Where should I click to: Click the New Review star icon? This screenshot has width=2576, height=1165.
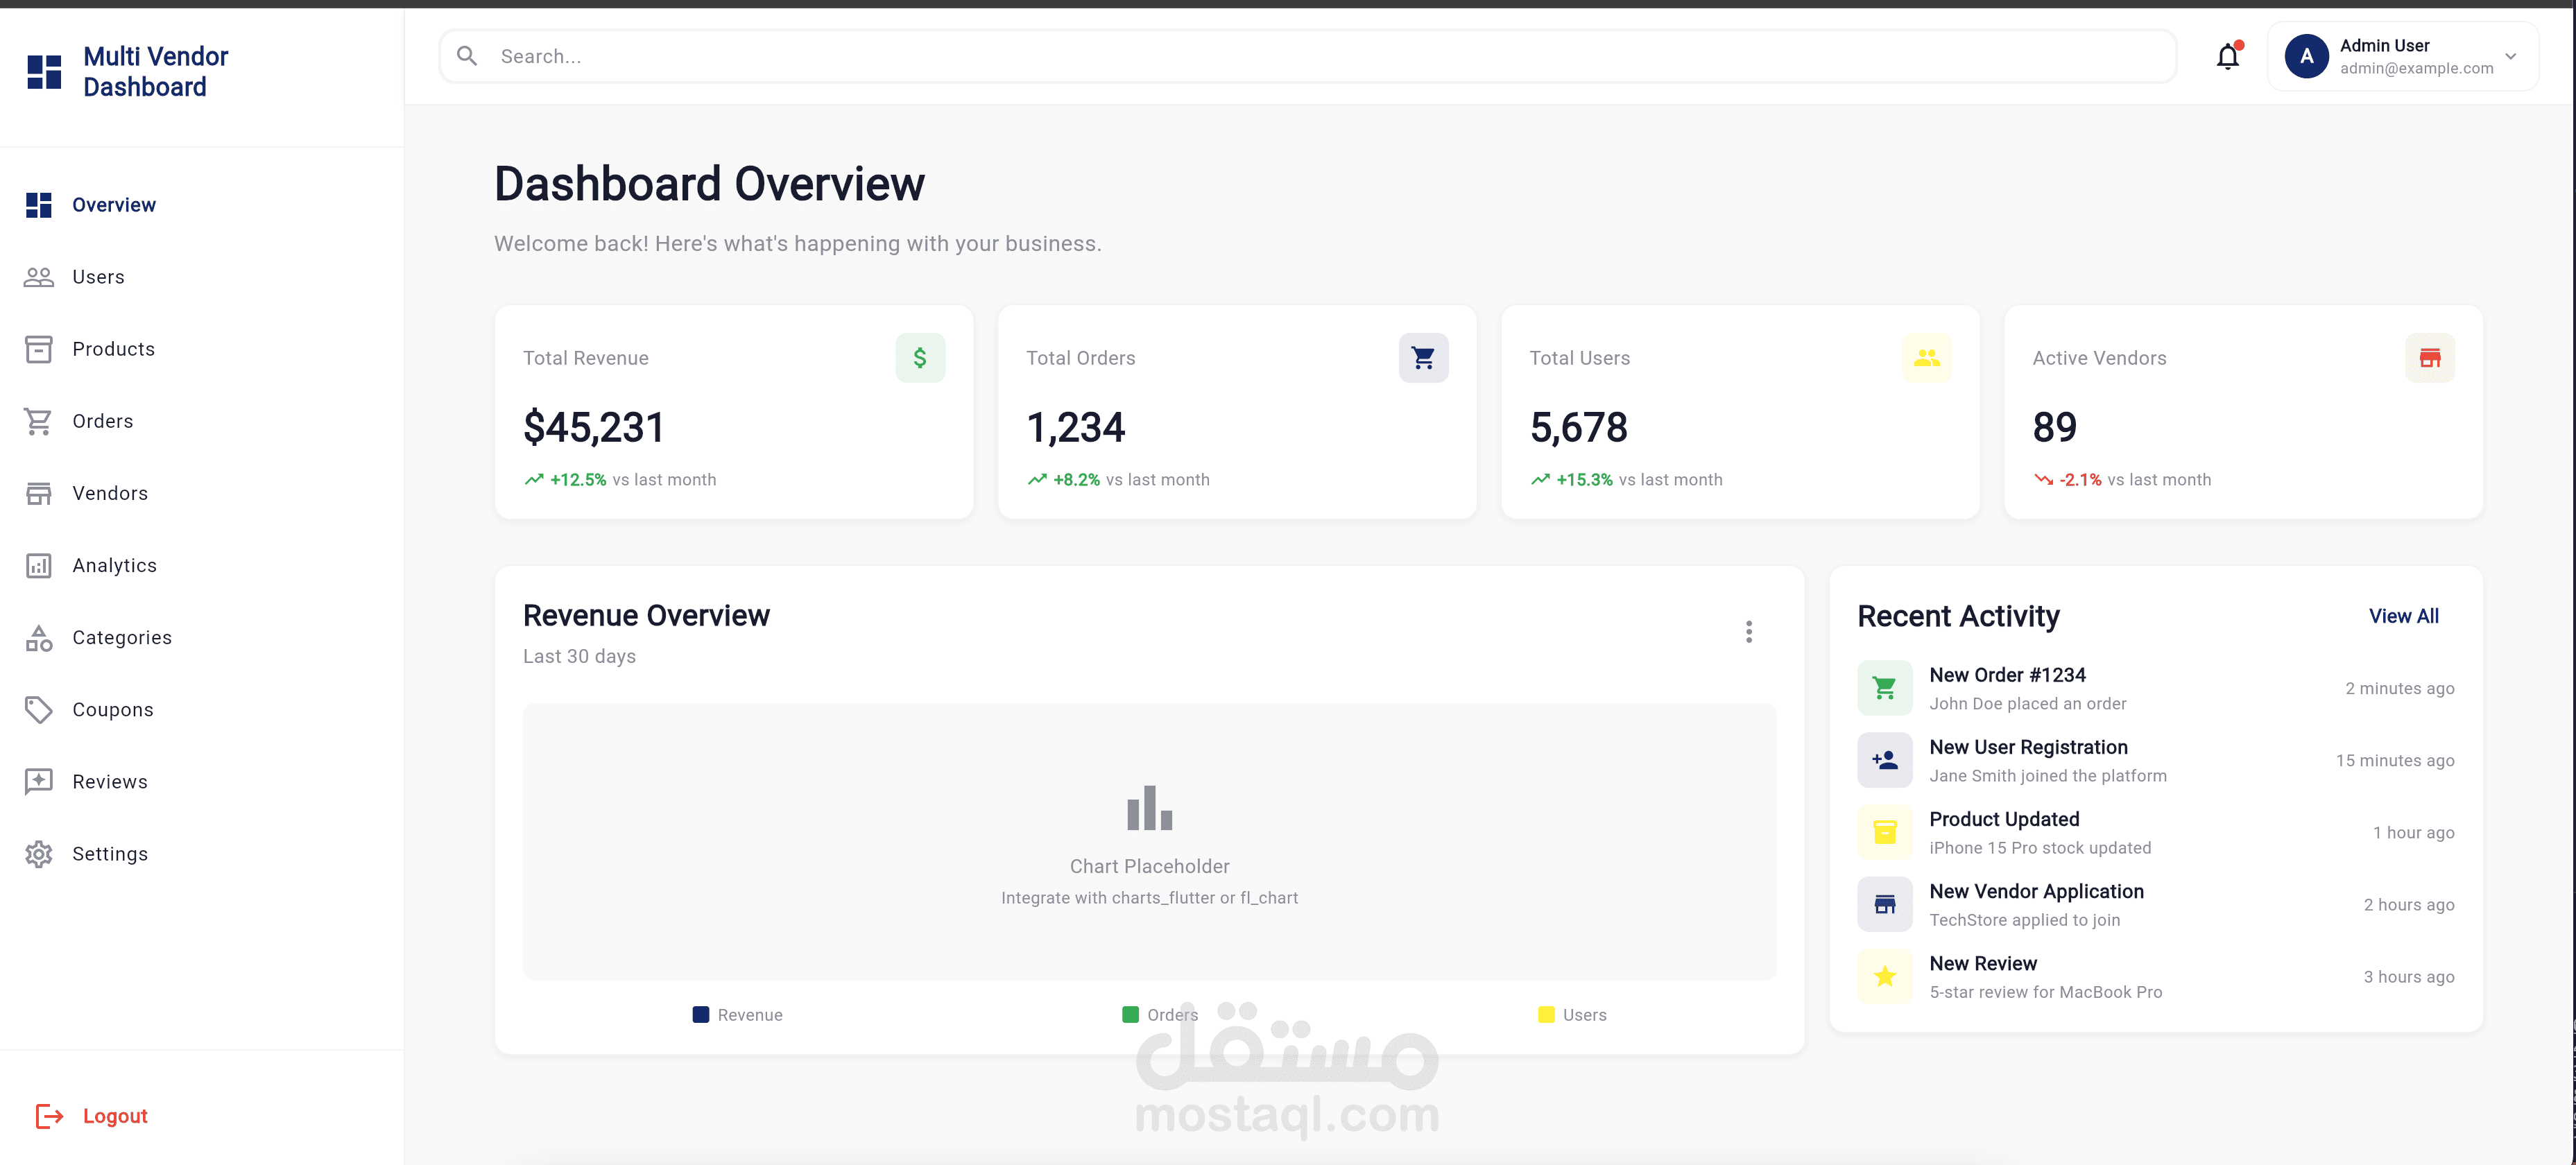click(x=1884, y=977)
